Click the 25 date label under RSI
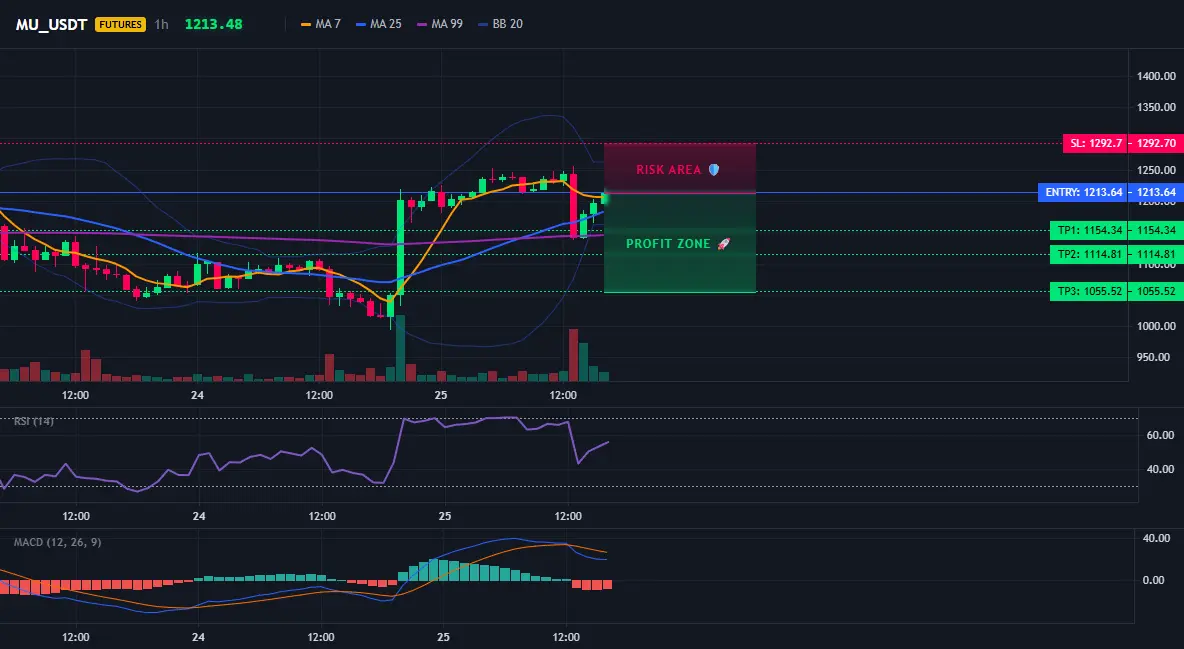The image size is (1184, 649). (445, 516)
